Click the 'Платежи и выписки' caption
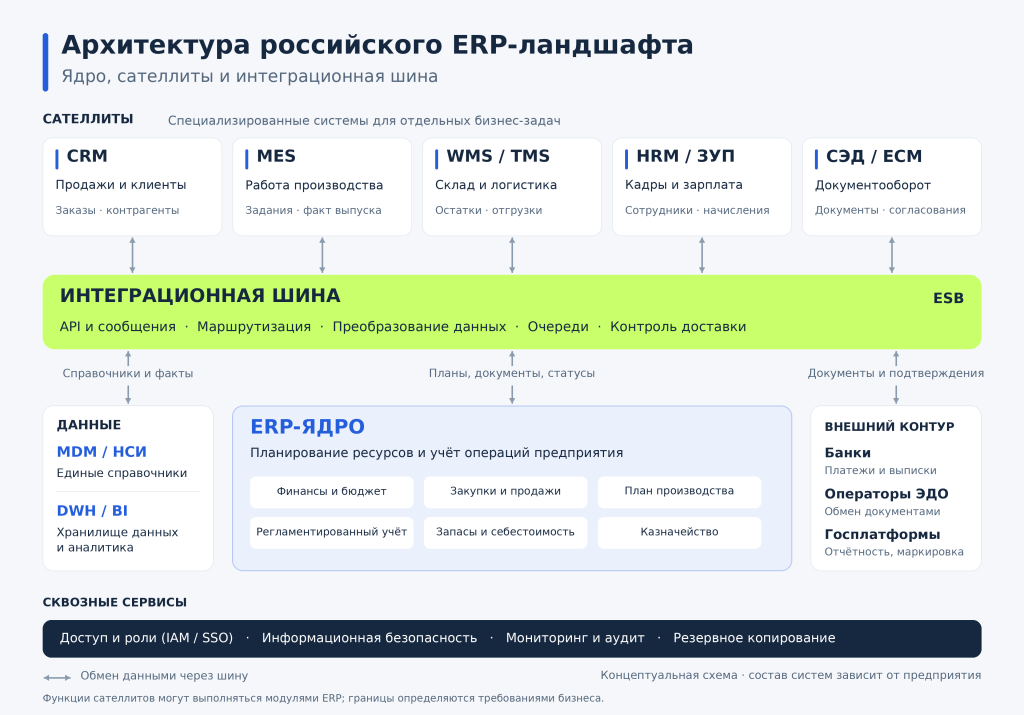This screenshot has height=715, width=1024. pyautogui.click(x=880, y=470)
